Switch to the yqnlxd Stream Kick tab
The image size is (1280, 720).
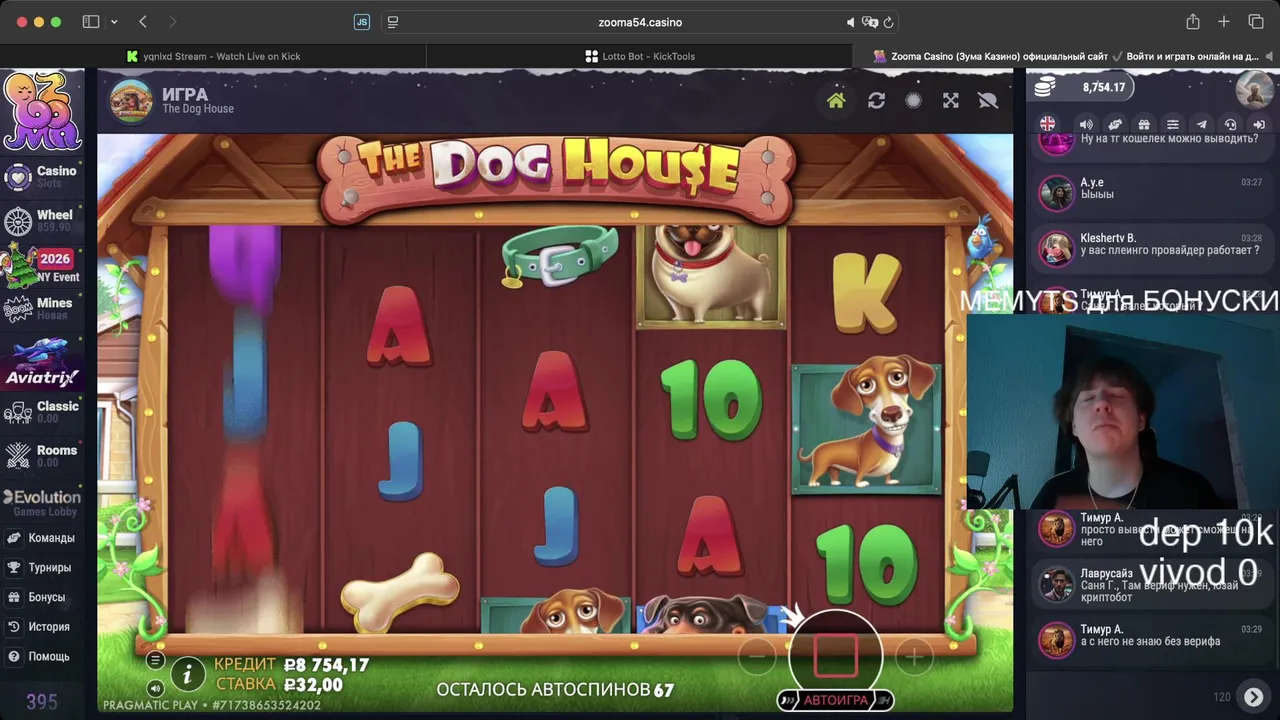[x=213, y=56]
